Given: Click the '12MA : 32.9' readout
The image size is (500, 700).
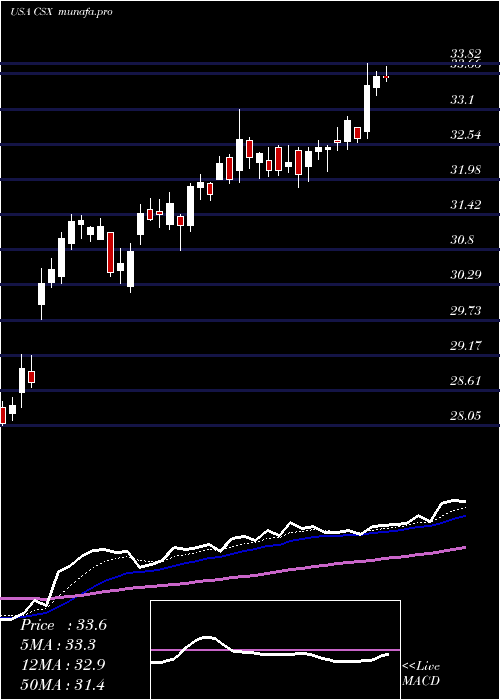Looking at the screenshot, I should point(63,664).
